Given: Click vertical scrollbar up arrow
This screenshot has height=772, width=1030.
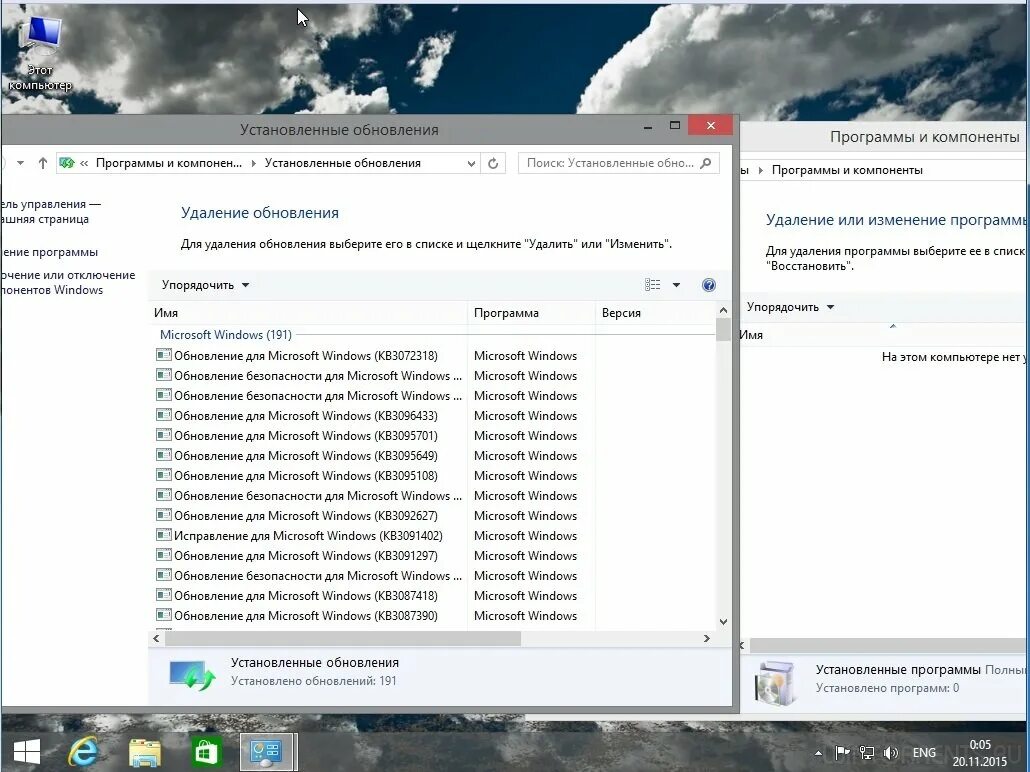Looking at the screenshot, I should pos(723,310).
